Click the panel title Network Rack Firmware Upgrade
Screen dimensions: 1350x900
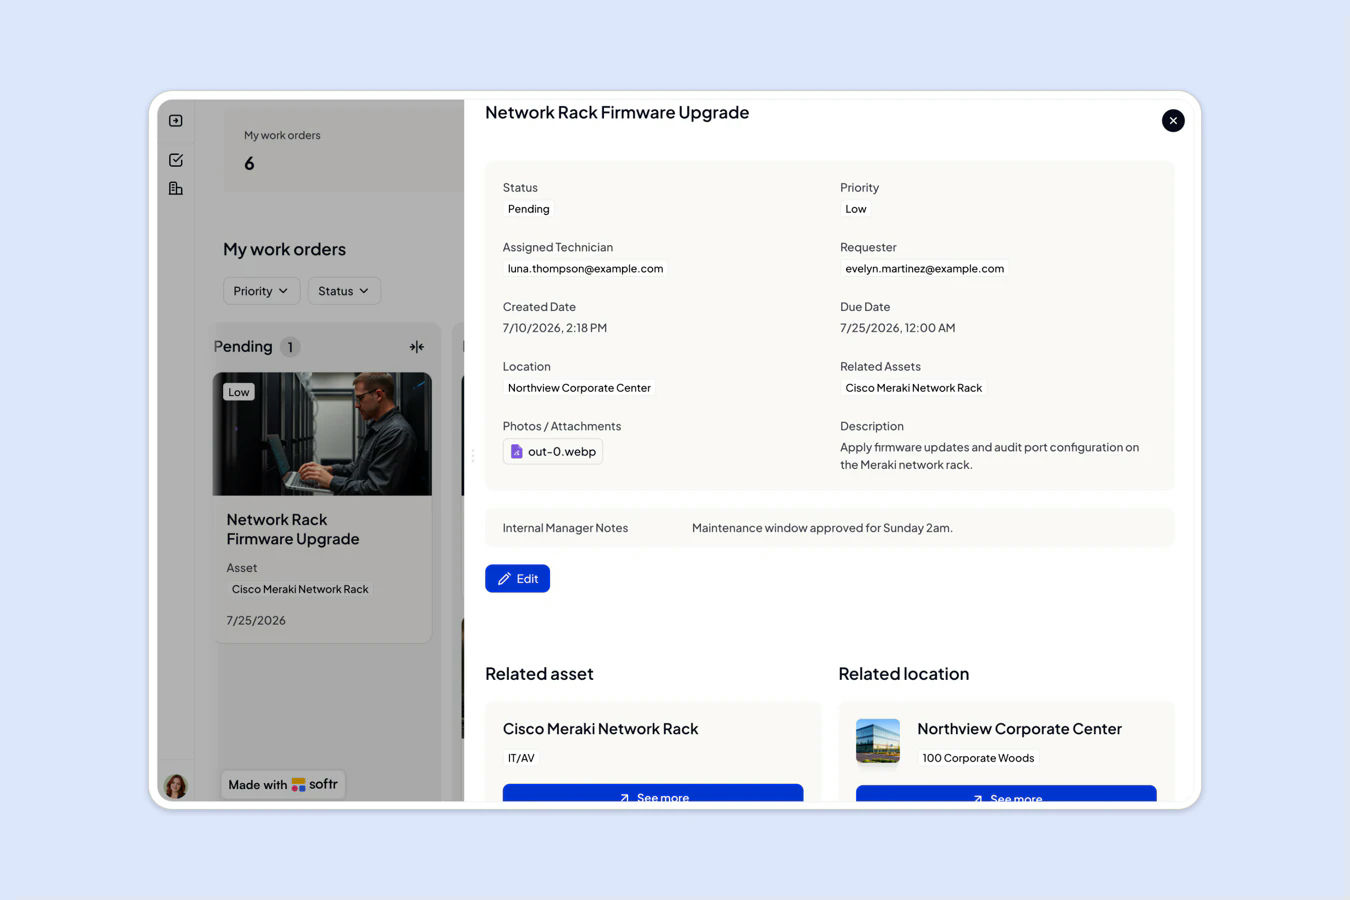(x=617, y=113)
